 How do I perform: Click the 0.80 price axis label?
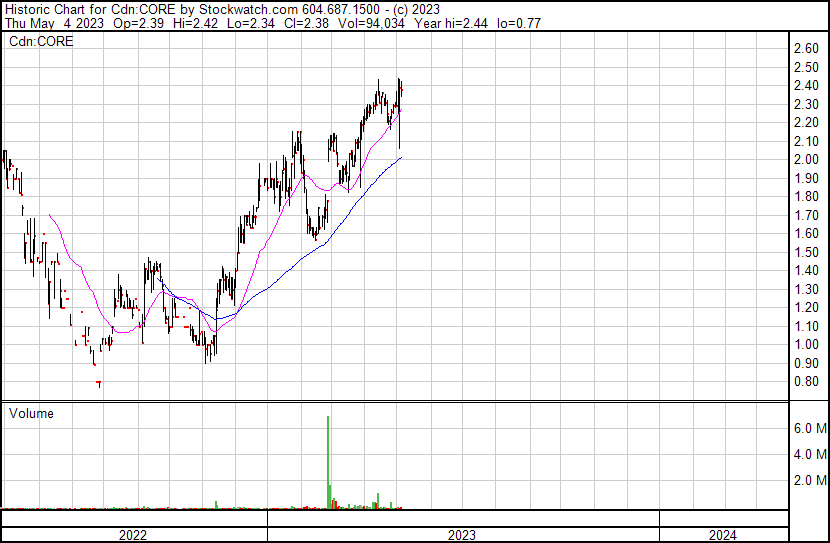805,382
